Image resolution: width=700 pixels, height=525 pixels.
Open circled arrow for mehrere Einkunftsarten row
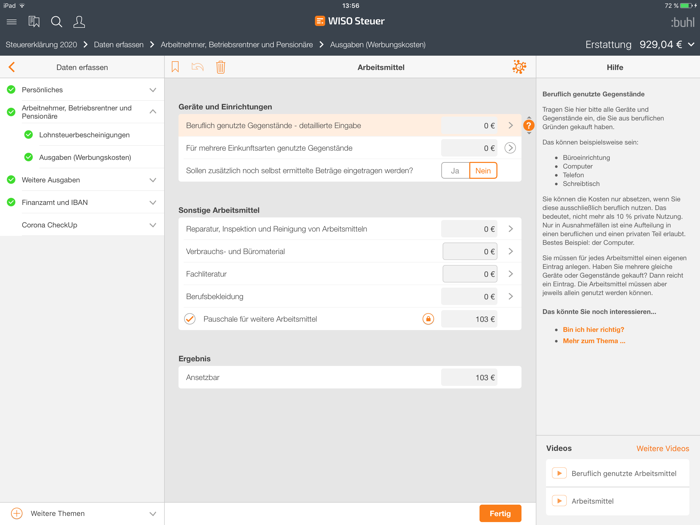[x=510, y=148]
